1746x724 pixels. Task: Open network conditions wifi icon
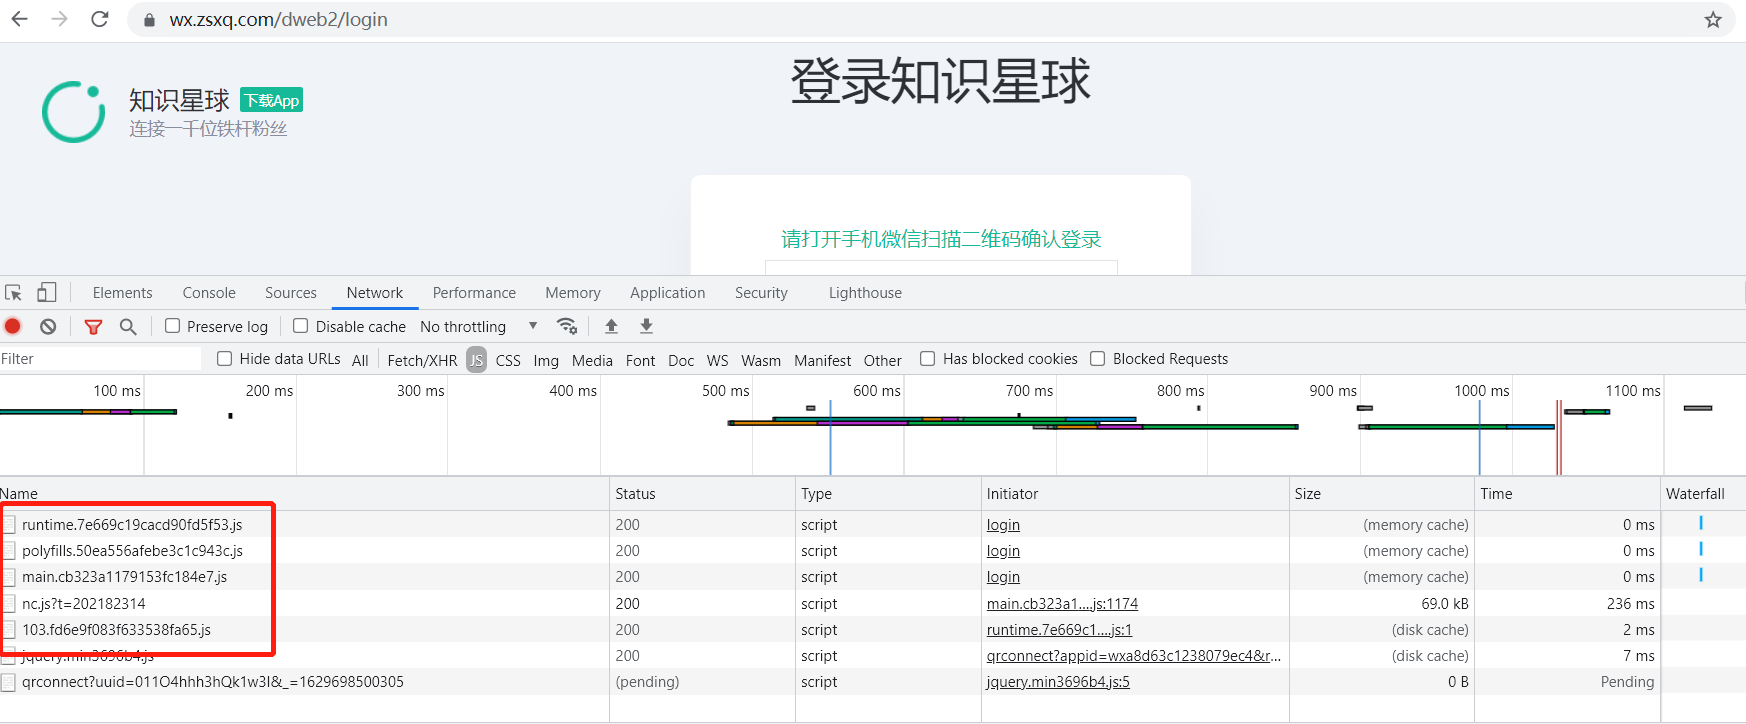tap(567, 326)
